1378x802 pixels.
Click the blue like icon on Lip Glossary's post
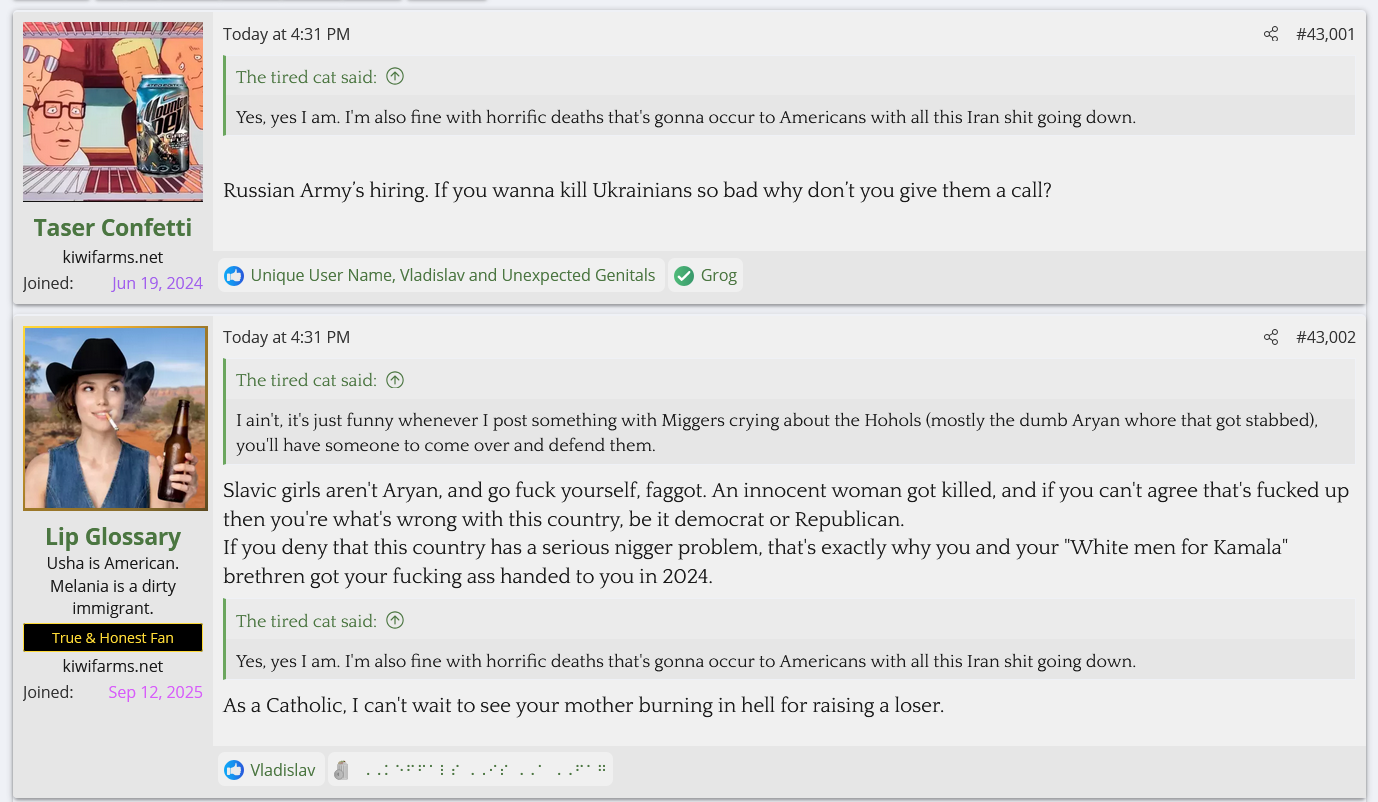tap(234, 770)
